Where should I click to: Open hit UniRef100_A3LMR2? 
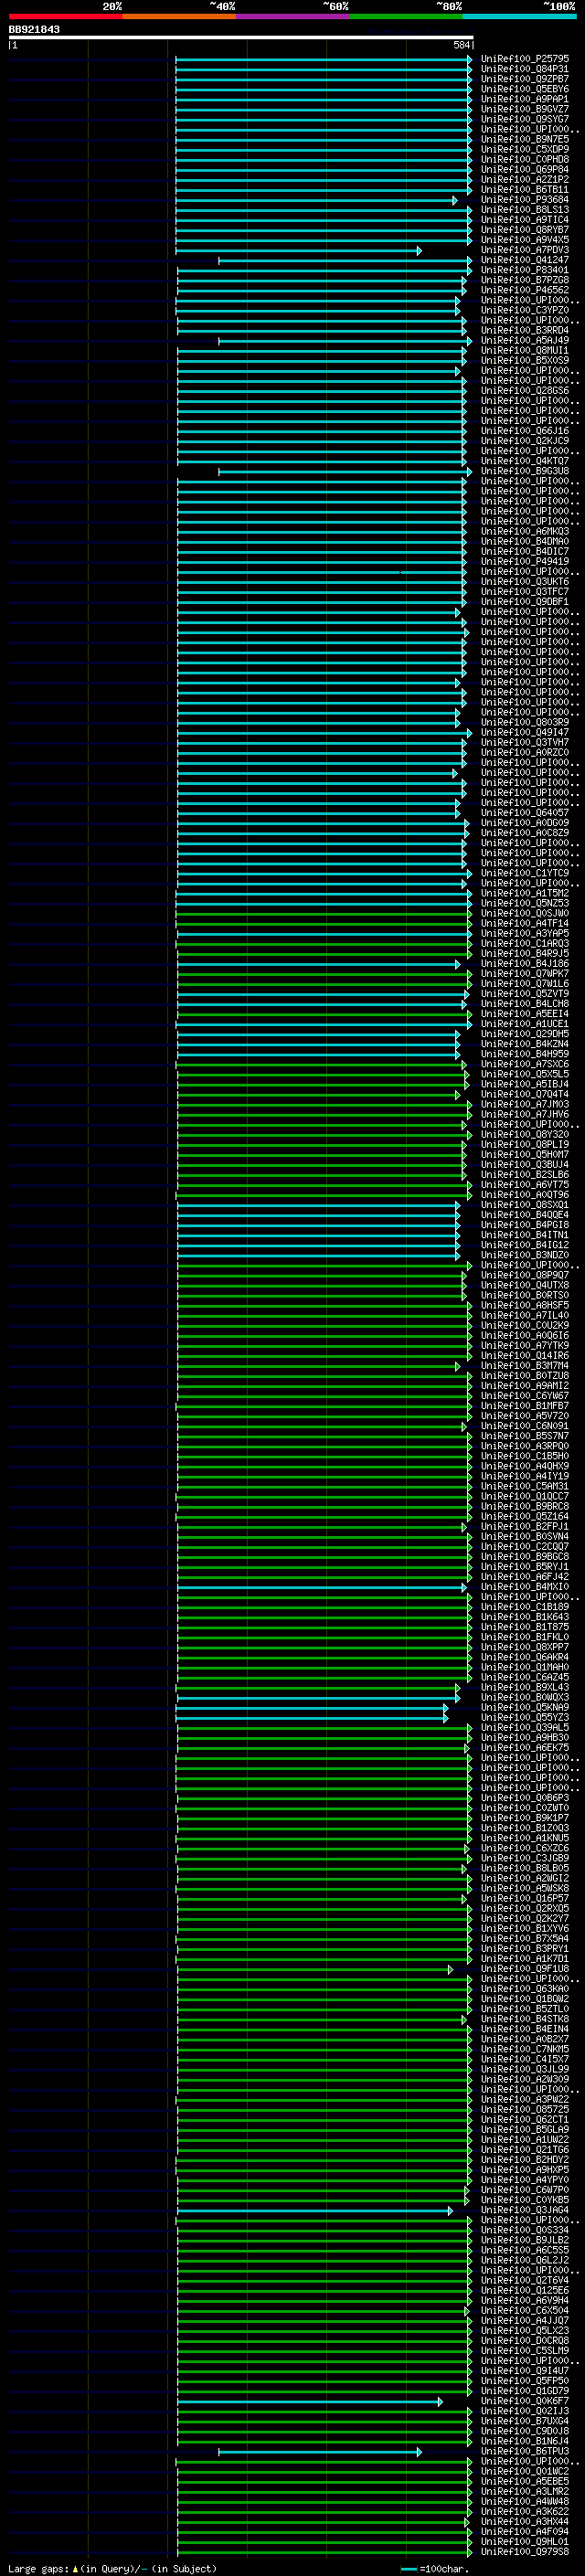point(525,2491)
